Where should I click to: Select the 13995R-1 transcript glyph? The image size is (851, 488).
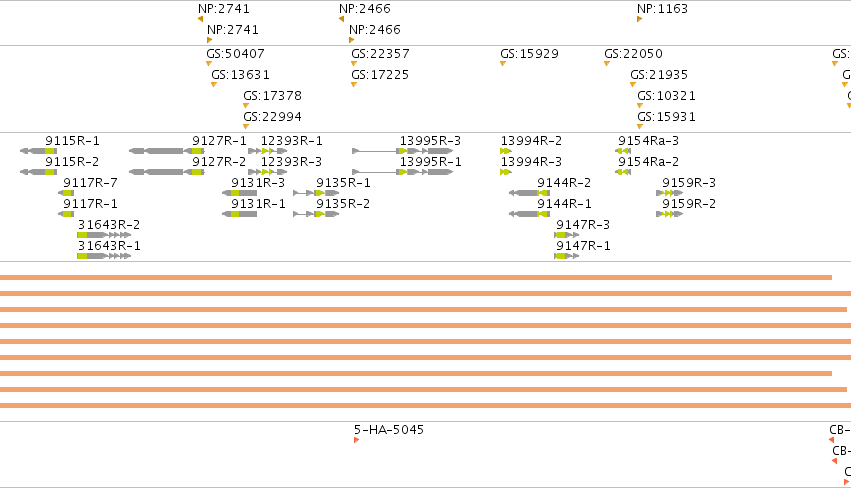coord(403,172)
